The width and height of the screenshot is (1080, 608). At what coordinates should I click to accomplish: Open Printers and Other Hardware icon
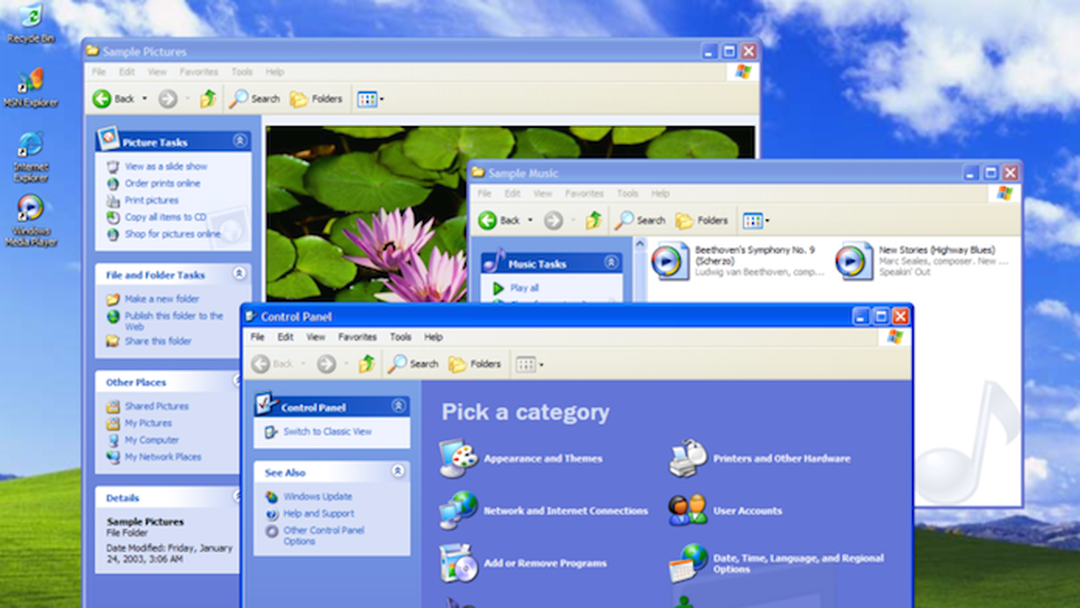pyautogui.click(x=687, y=458)
